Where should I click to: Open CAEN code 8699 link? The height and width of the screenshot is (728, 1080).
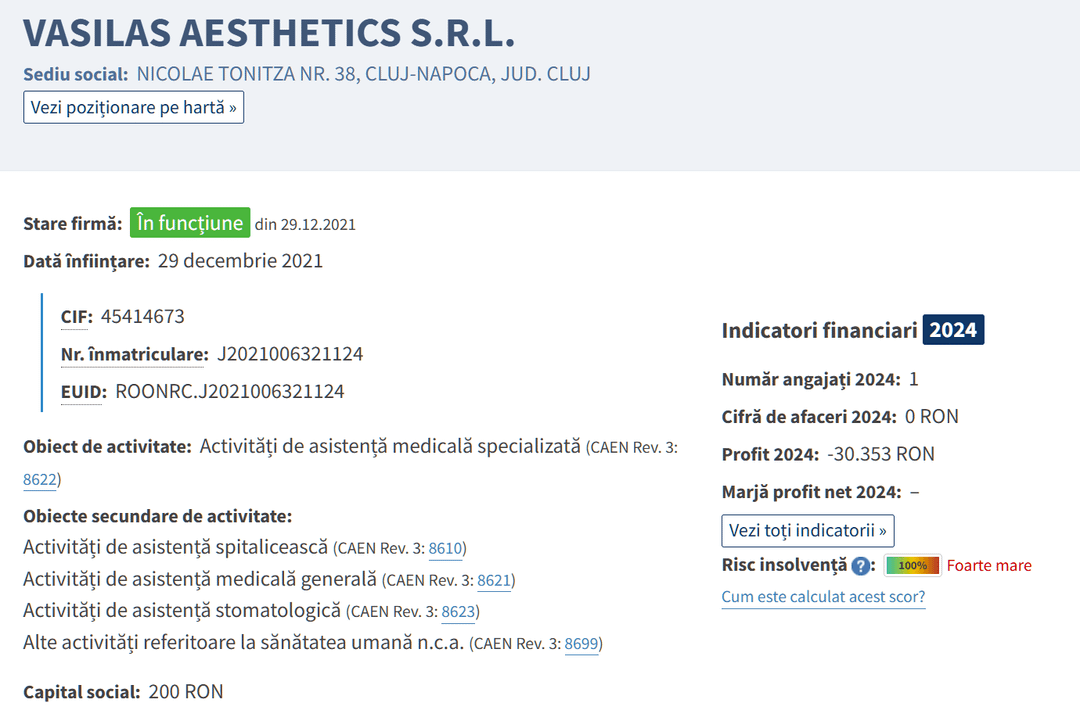(581, 643)
